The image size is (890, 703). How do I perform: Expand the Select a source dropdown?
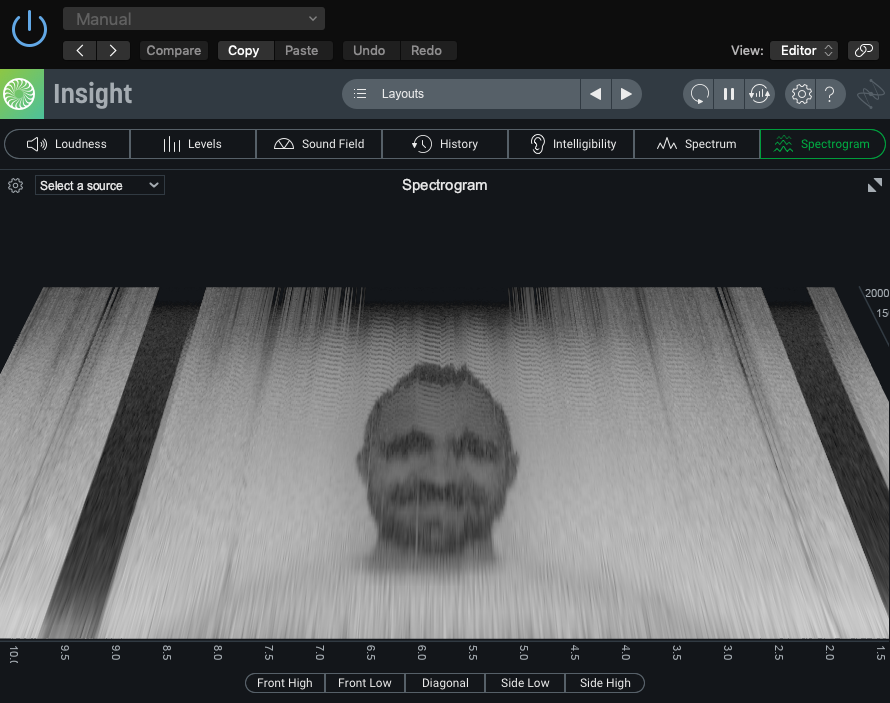coord(100,185)
